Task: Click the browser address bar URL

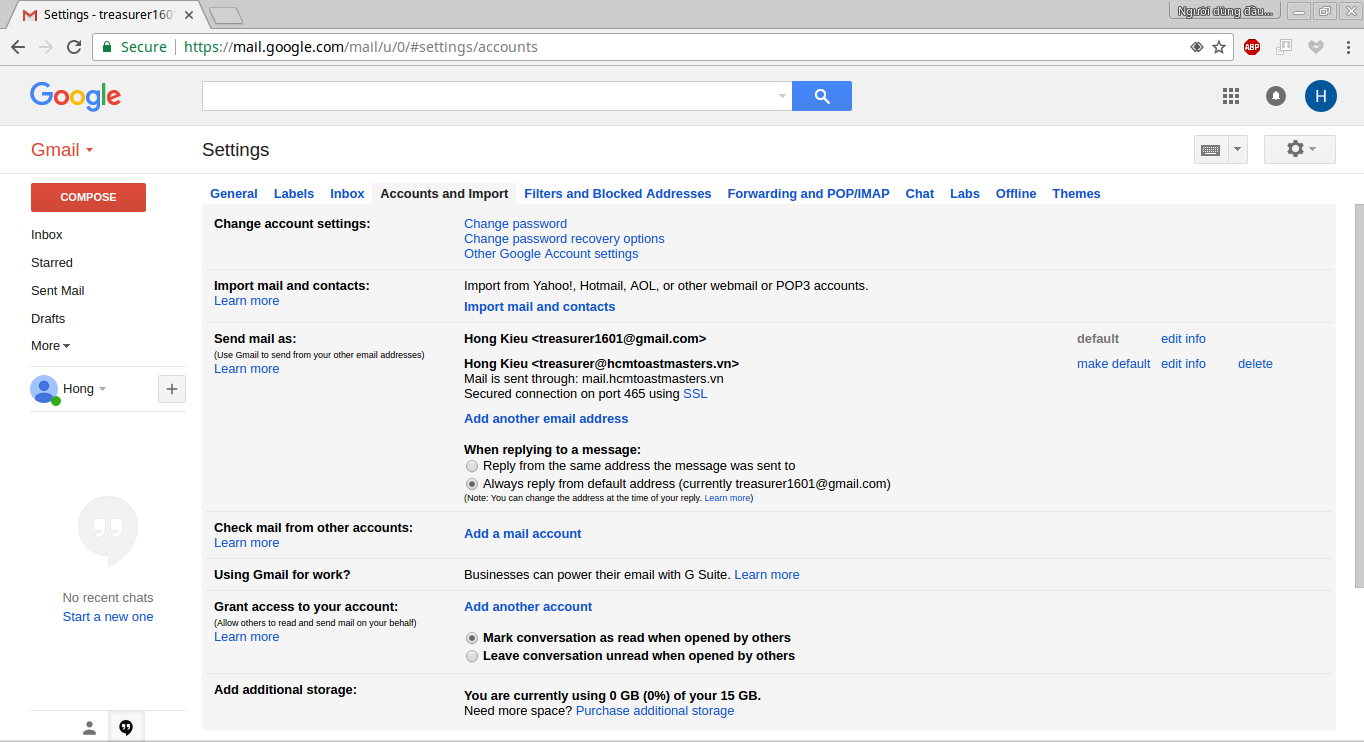Action: pos(361,47)
